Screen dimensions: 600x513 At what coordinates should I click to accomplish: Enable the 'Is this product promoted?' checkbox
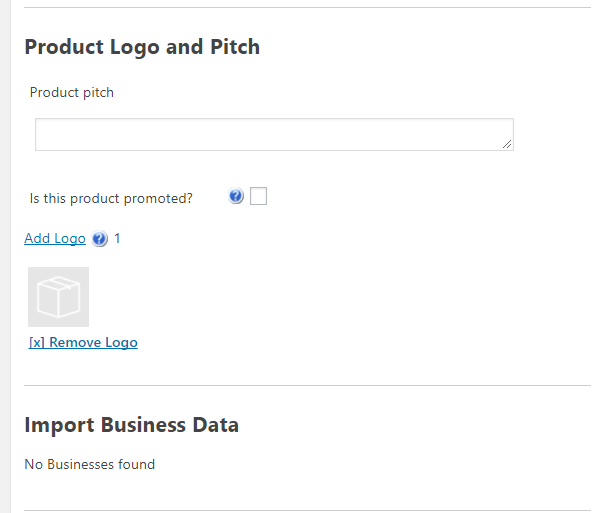pos(258,197)
